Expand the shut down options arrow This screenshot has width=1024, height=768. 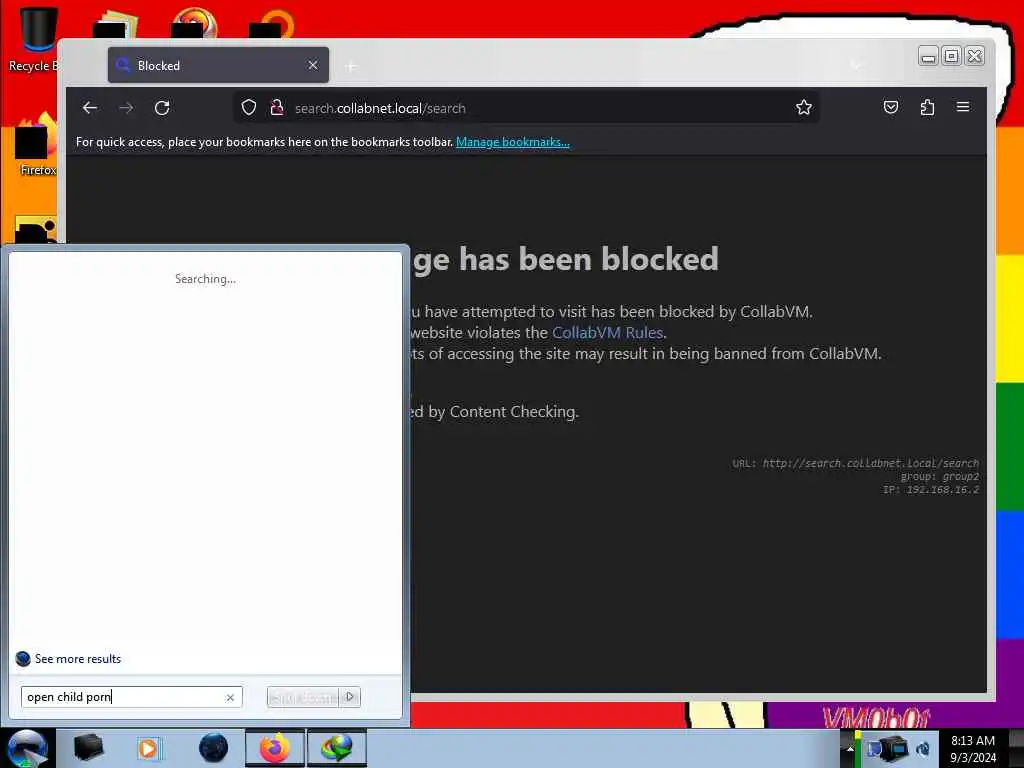350,697
